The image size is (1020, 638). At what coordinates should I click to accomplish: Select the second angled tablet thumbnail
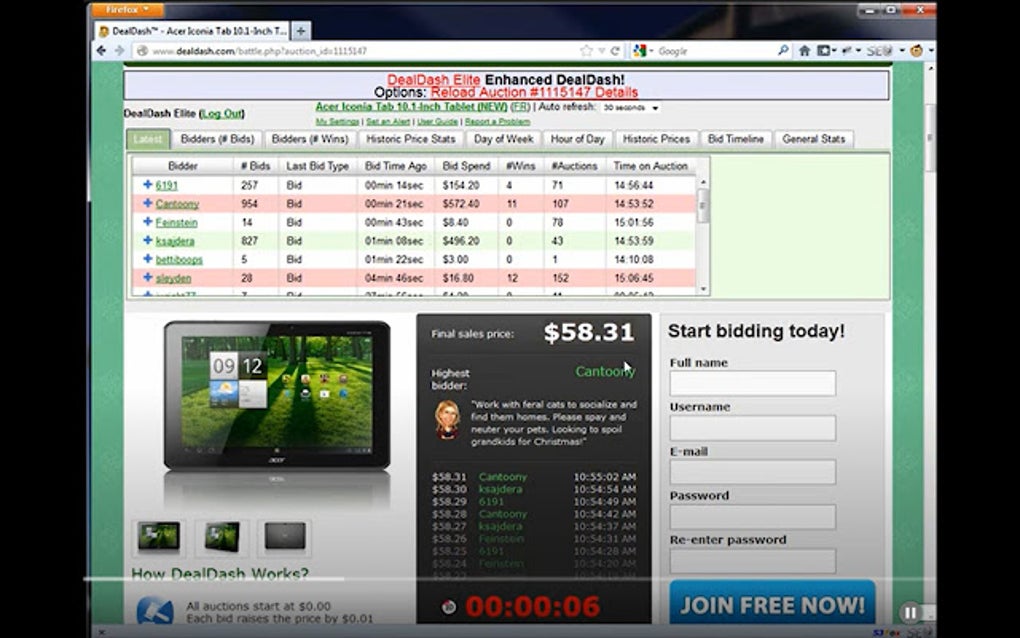tap(222, 537)
